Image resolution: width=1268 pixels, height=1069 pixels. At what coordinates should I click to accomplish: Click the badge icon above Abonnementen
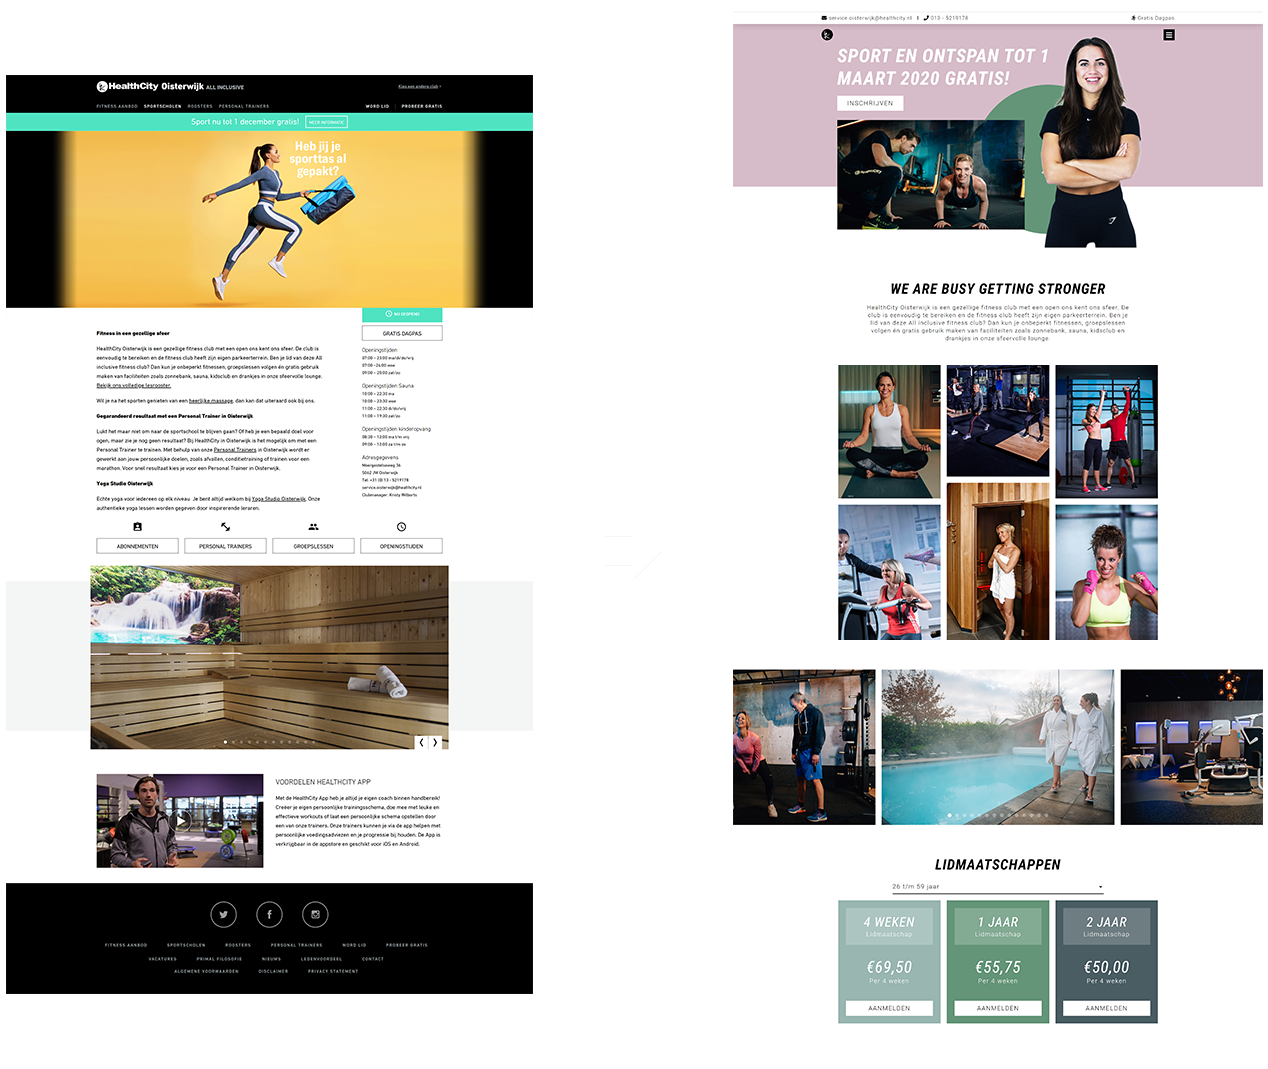point(137,527)
